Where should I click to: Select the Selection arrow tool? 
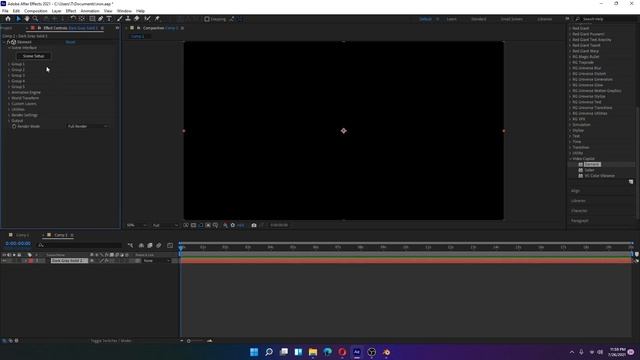coord(18,19)
